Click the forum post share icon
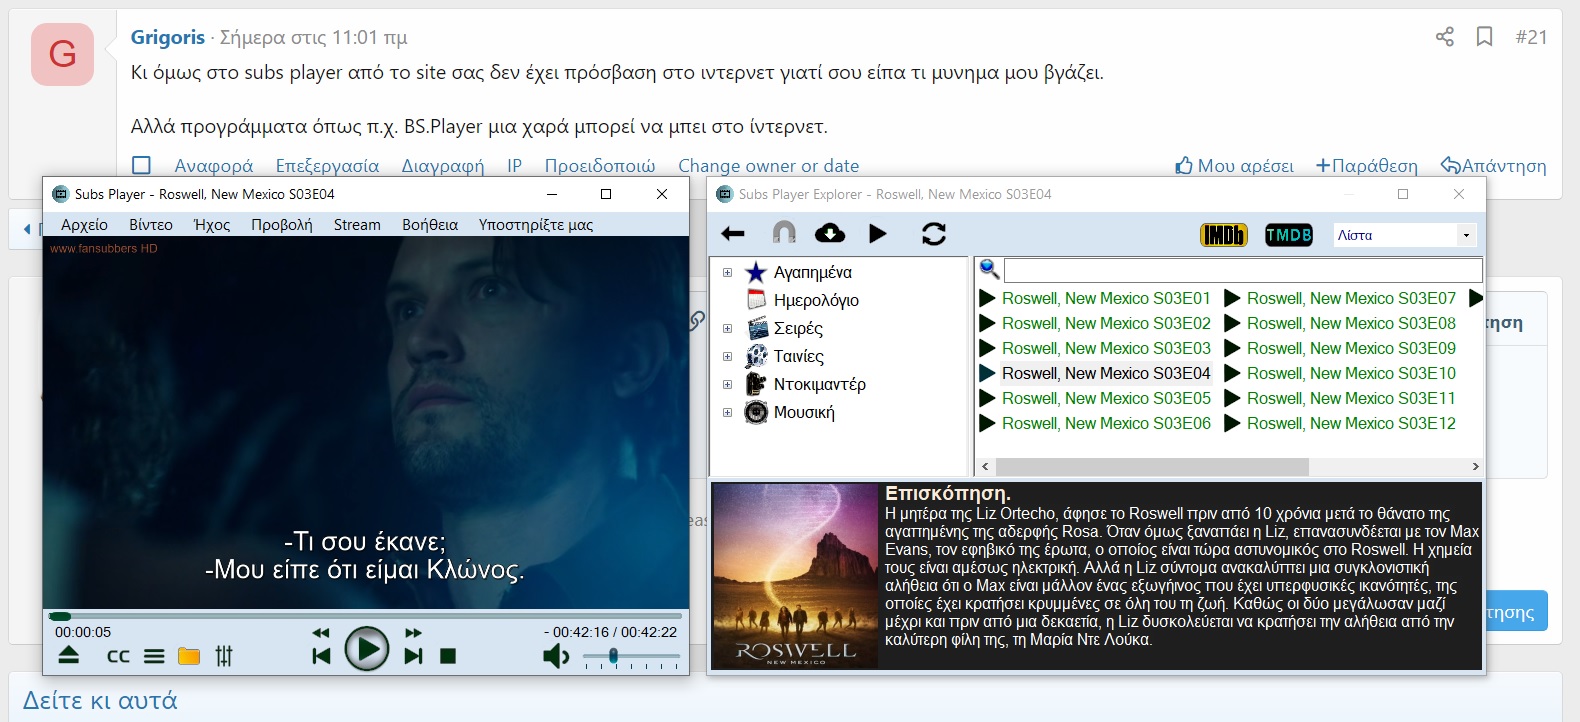The height and width of the screenshot is (722, 1580). [x=1445, y=37]
